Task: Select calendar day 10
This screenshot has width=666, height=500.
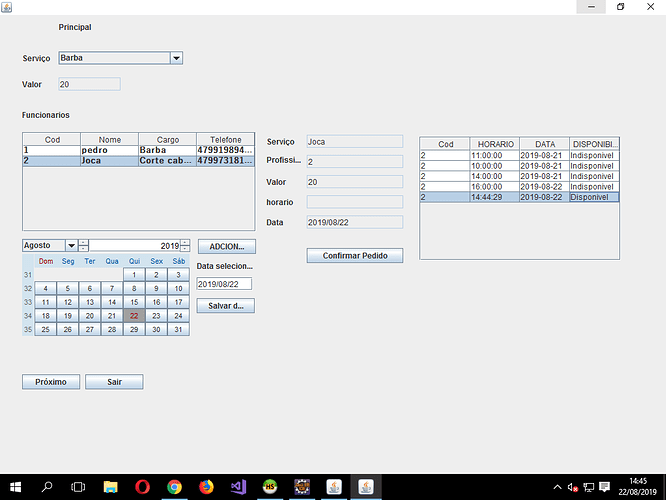Action: 178,288
